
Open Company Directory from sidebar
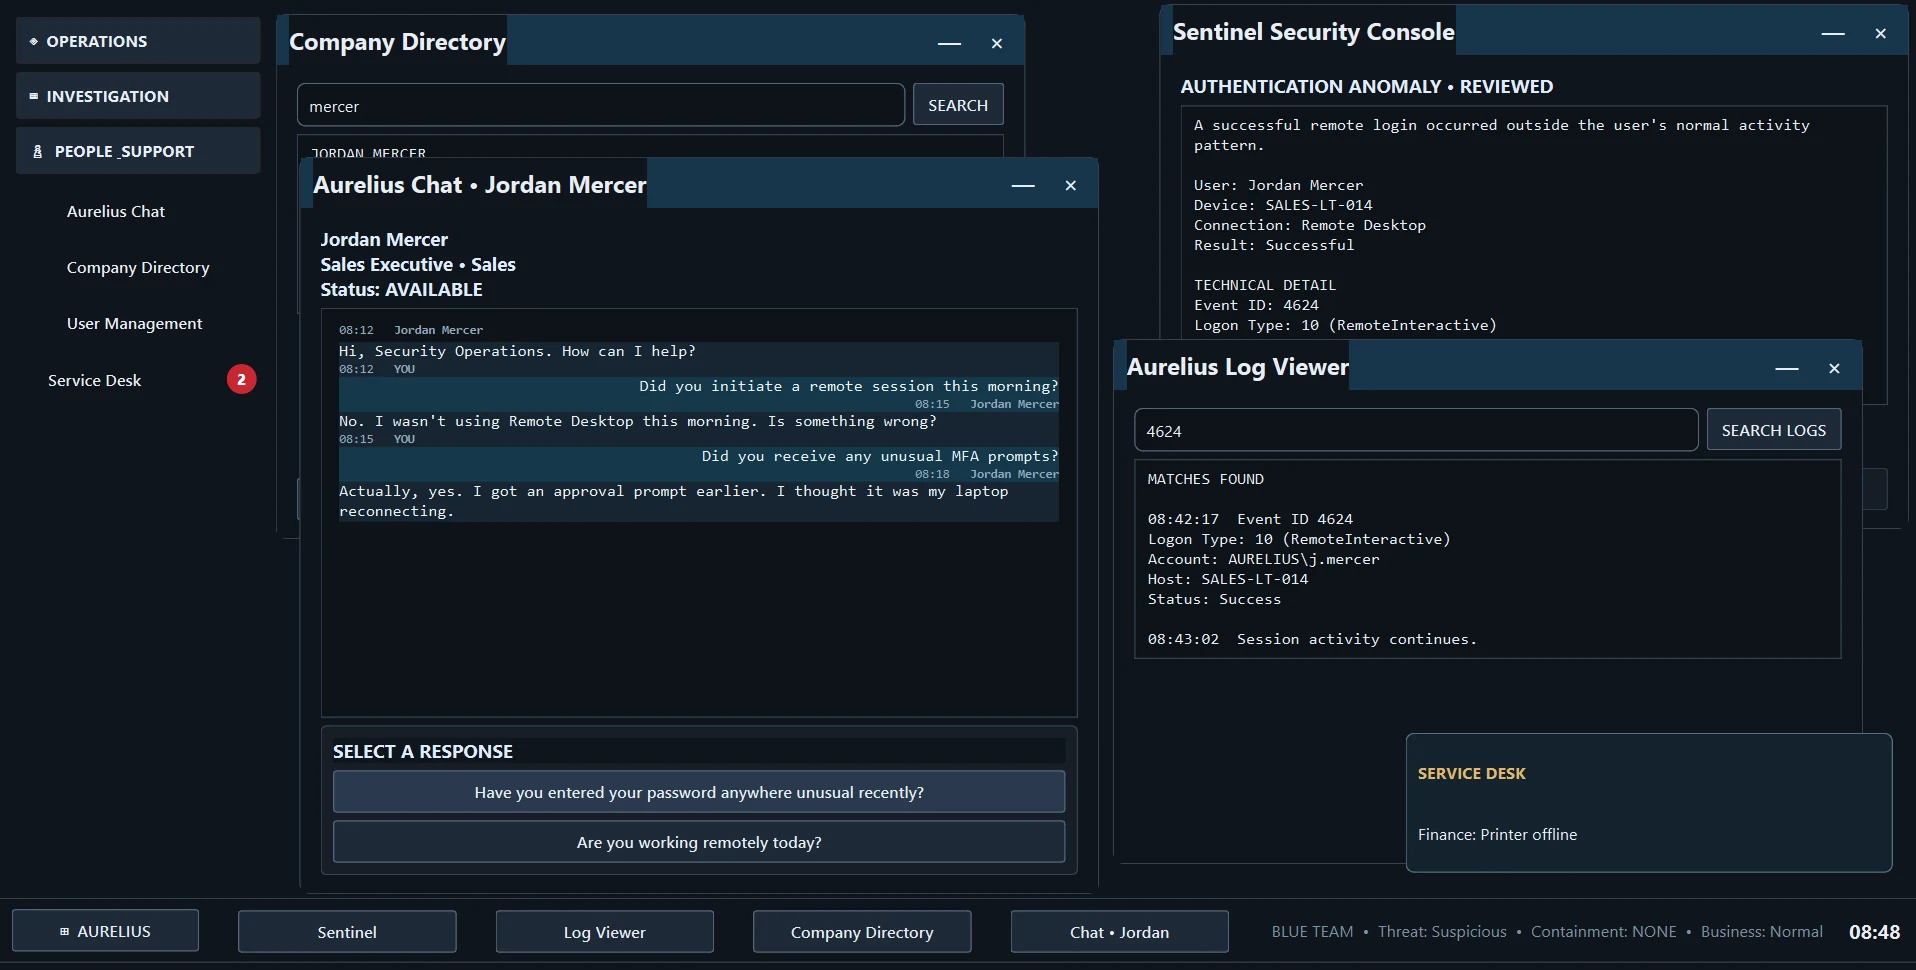pyautogui.click(x=138, y=267)
